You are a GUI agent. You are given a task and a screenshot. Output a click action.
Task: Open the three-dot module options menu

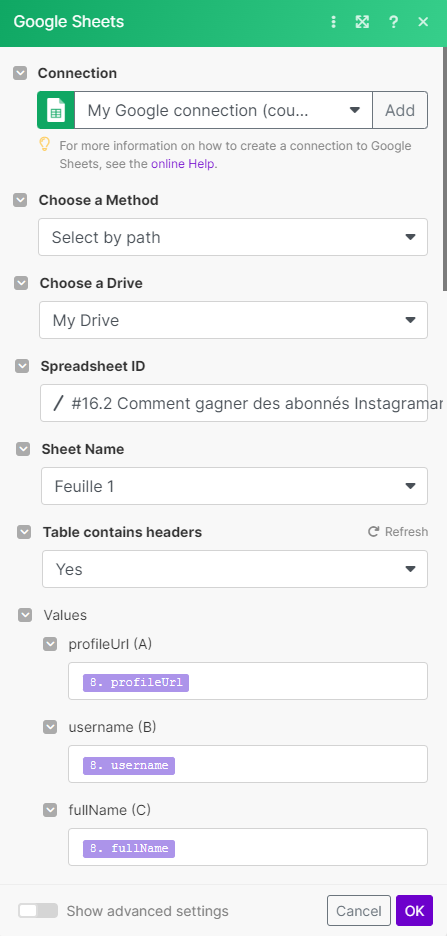[x=334, y=22]
